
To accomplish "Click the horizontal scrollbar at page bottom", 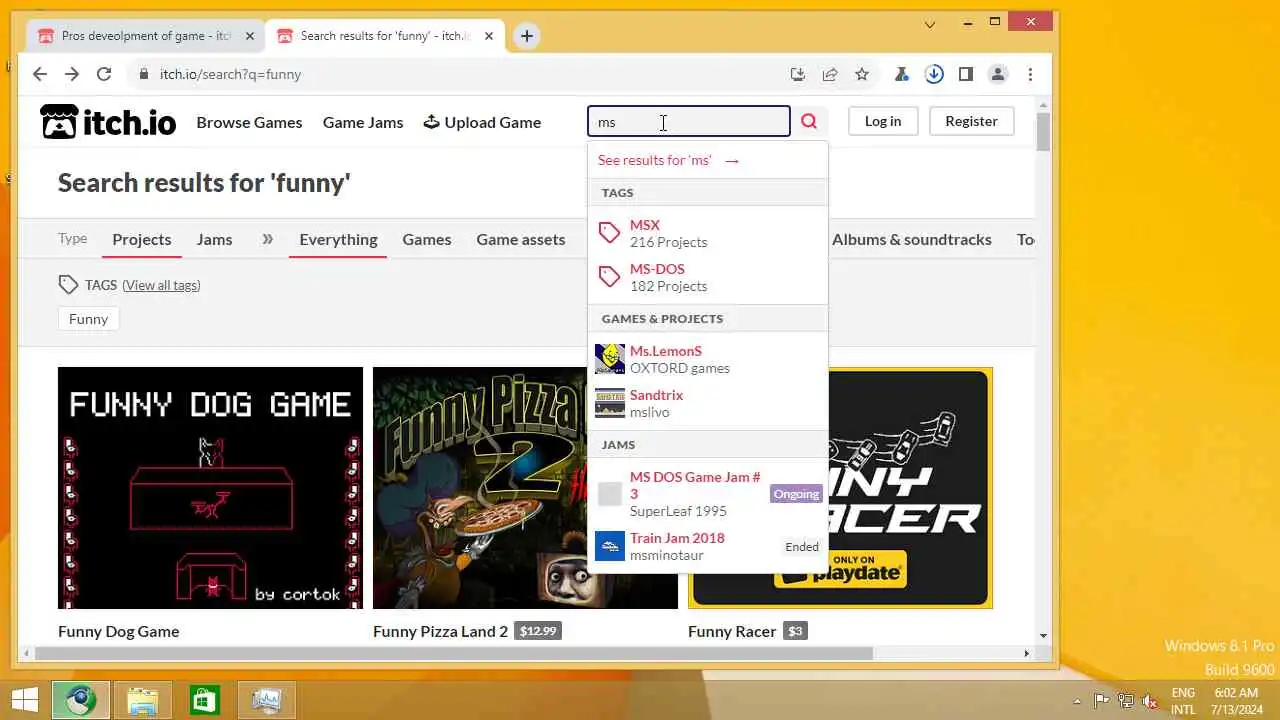I will click(453, 653).
